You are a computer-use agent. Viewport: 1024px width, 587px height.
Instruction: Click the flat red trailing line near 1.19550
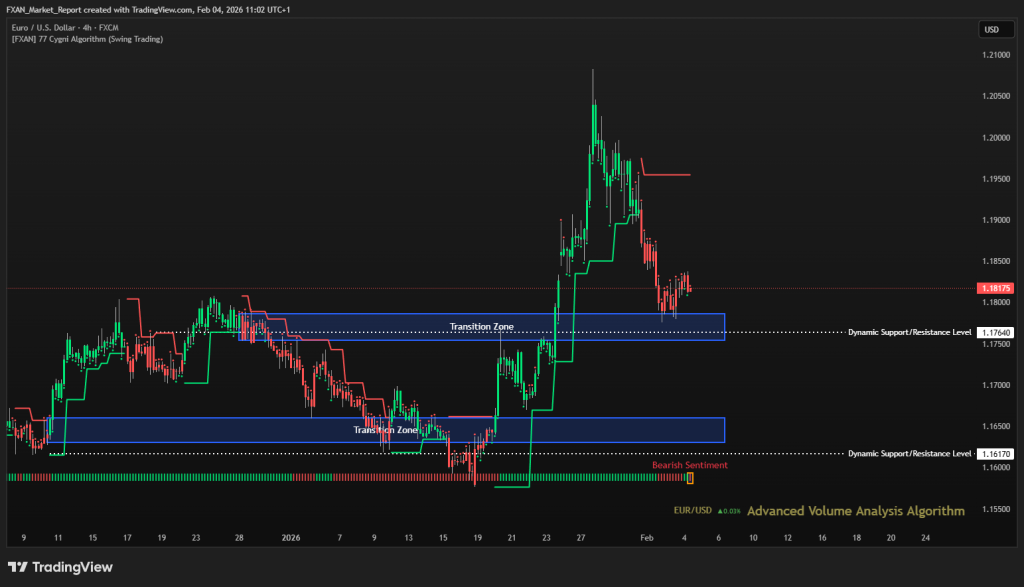pyautogui.click(x=667, y=175)
